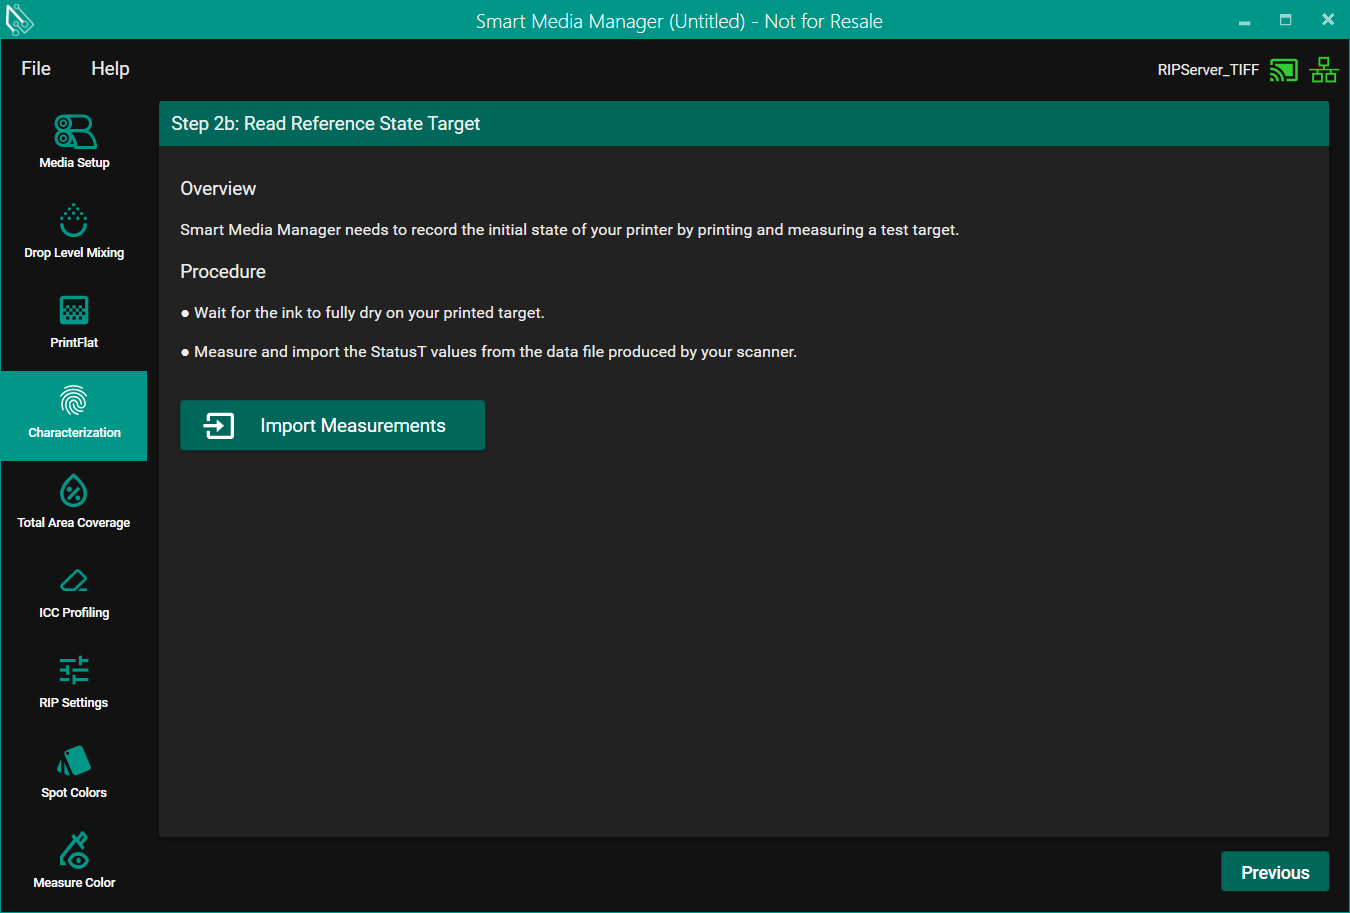Click the Import Measurements button
Image resolution: width=1350 pixels, height=913 pixels.
332,426
